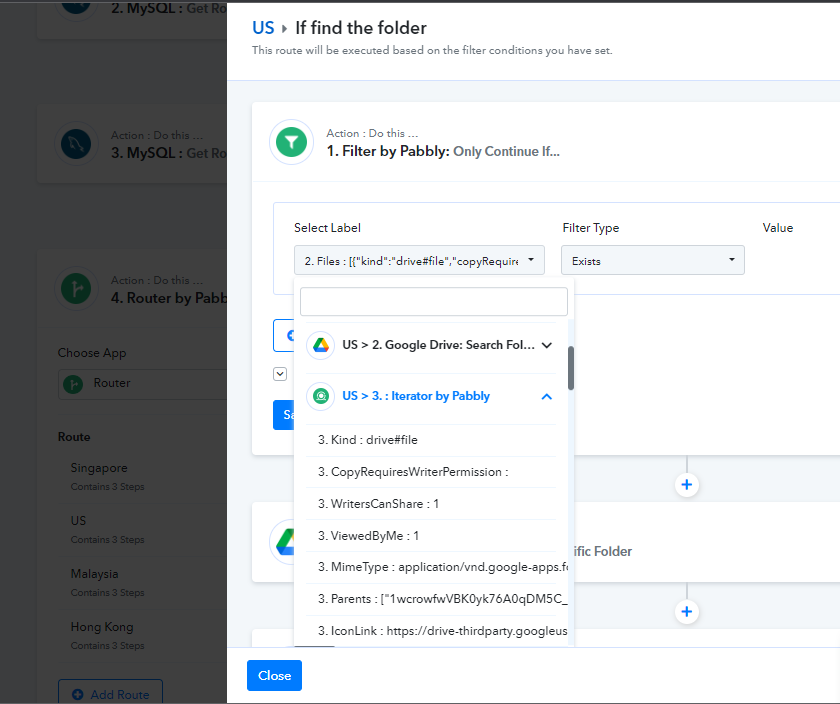The image size is (840, 704).
Task: Select the US route in Route list
Action: (x=107, y=529)
